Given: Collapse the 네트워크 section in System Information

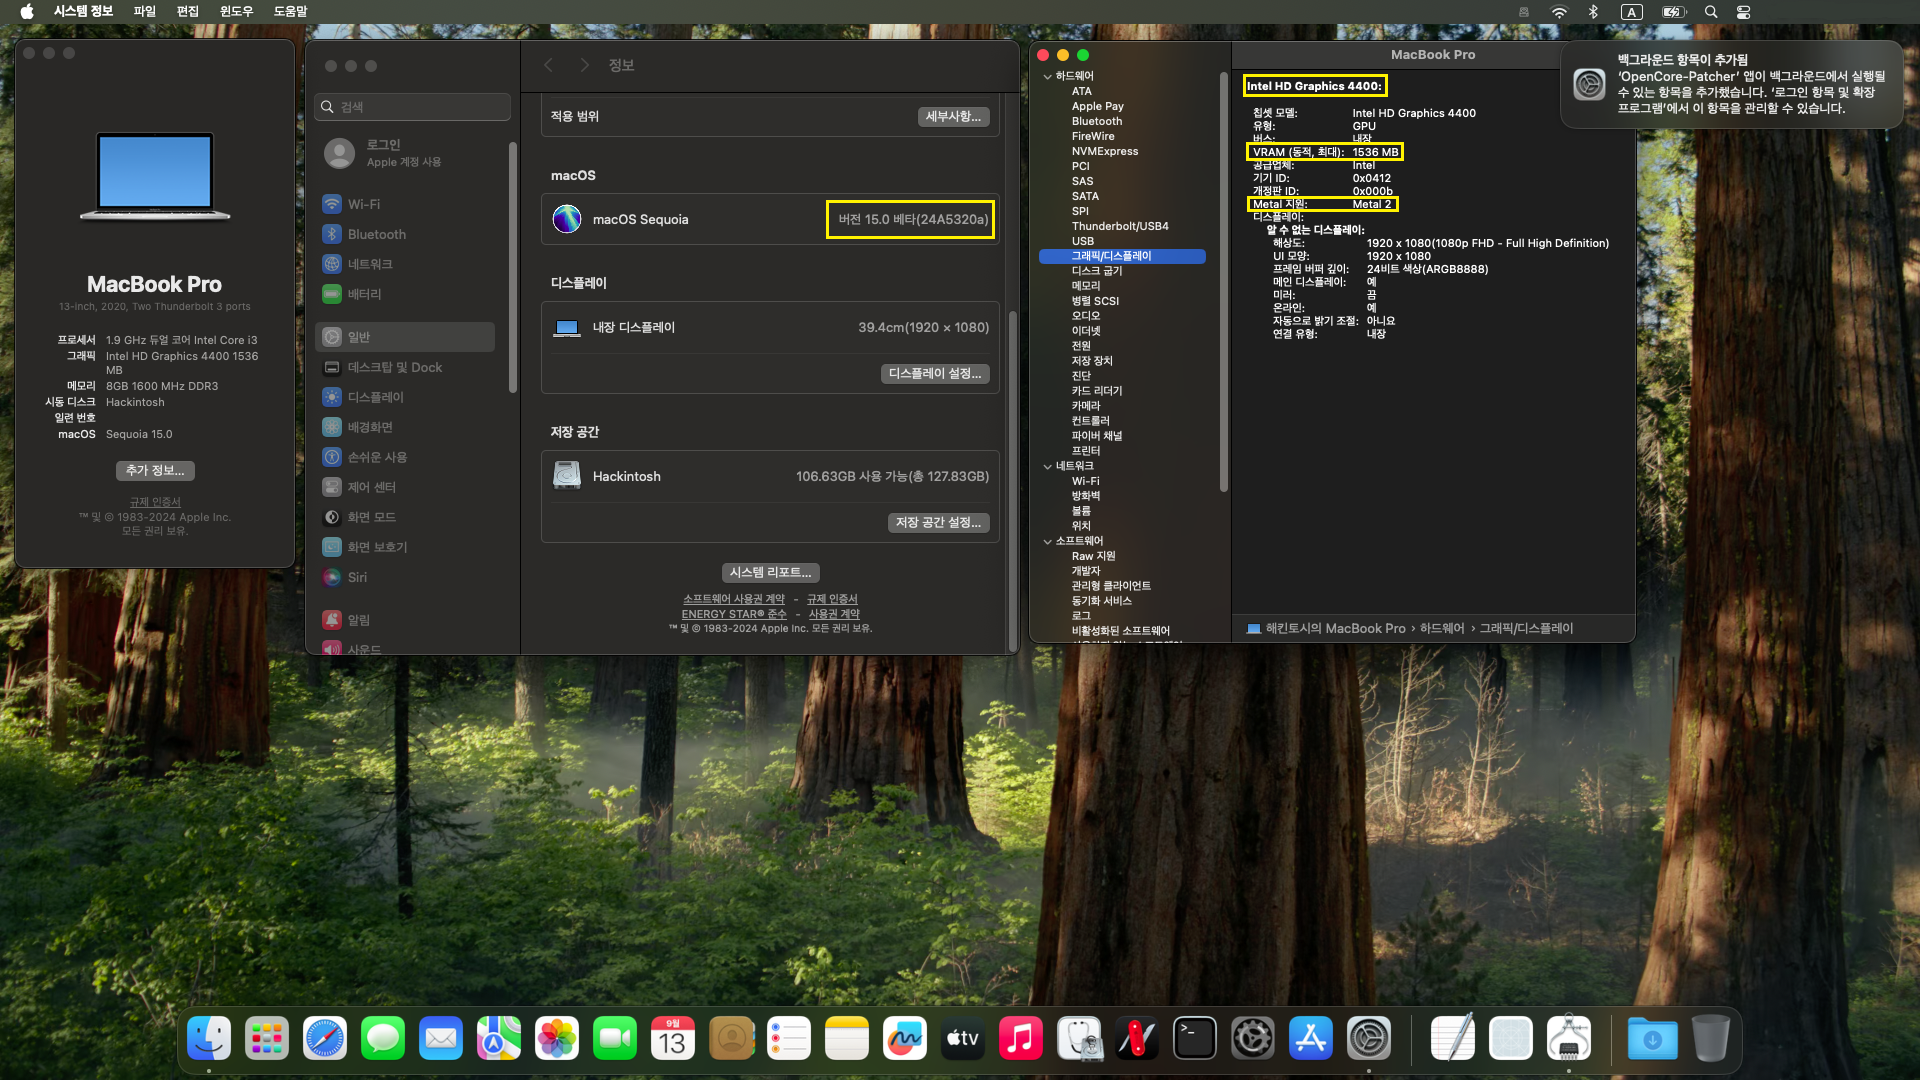Looking at the screenshot, I should pos(1047,466).
